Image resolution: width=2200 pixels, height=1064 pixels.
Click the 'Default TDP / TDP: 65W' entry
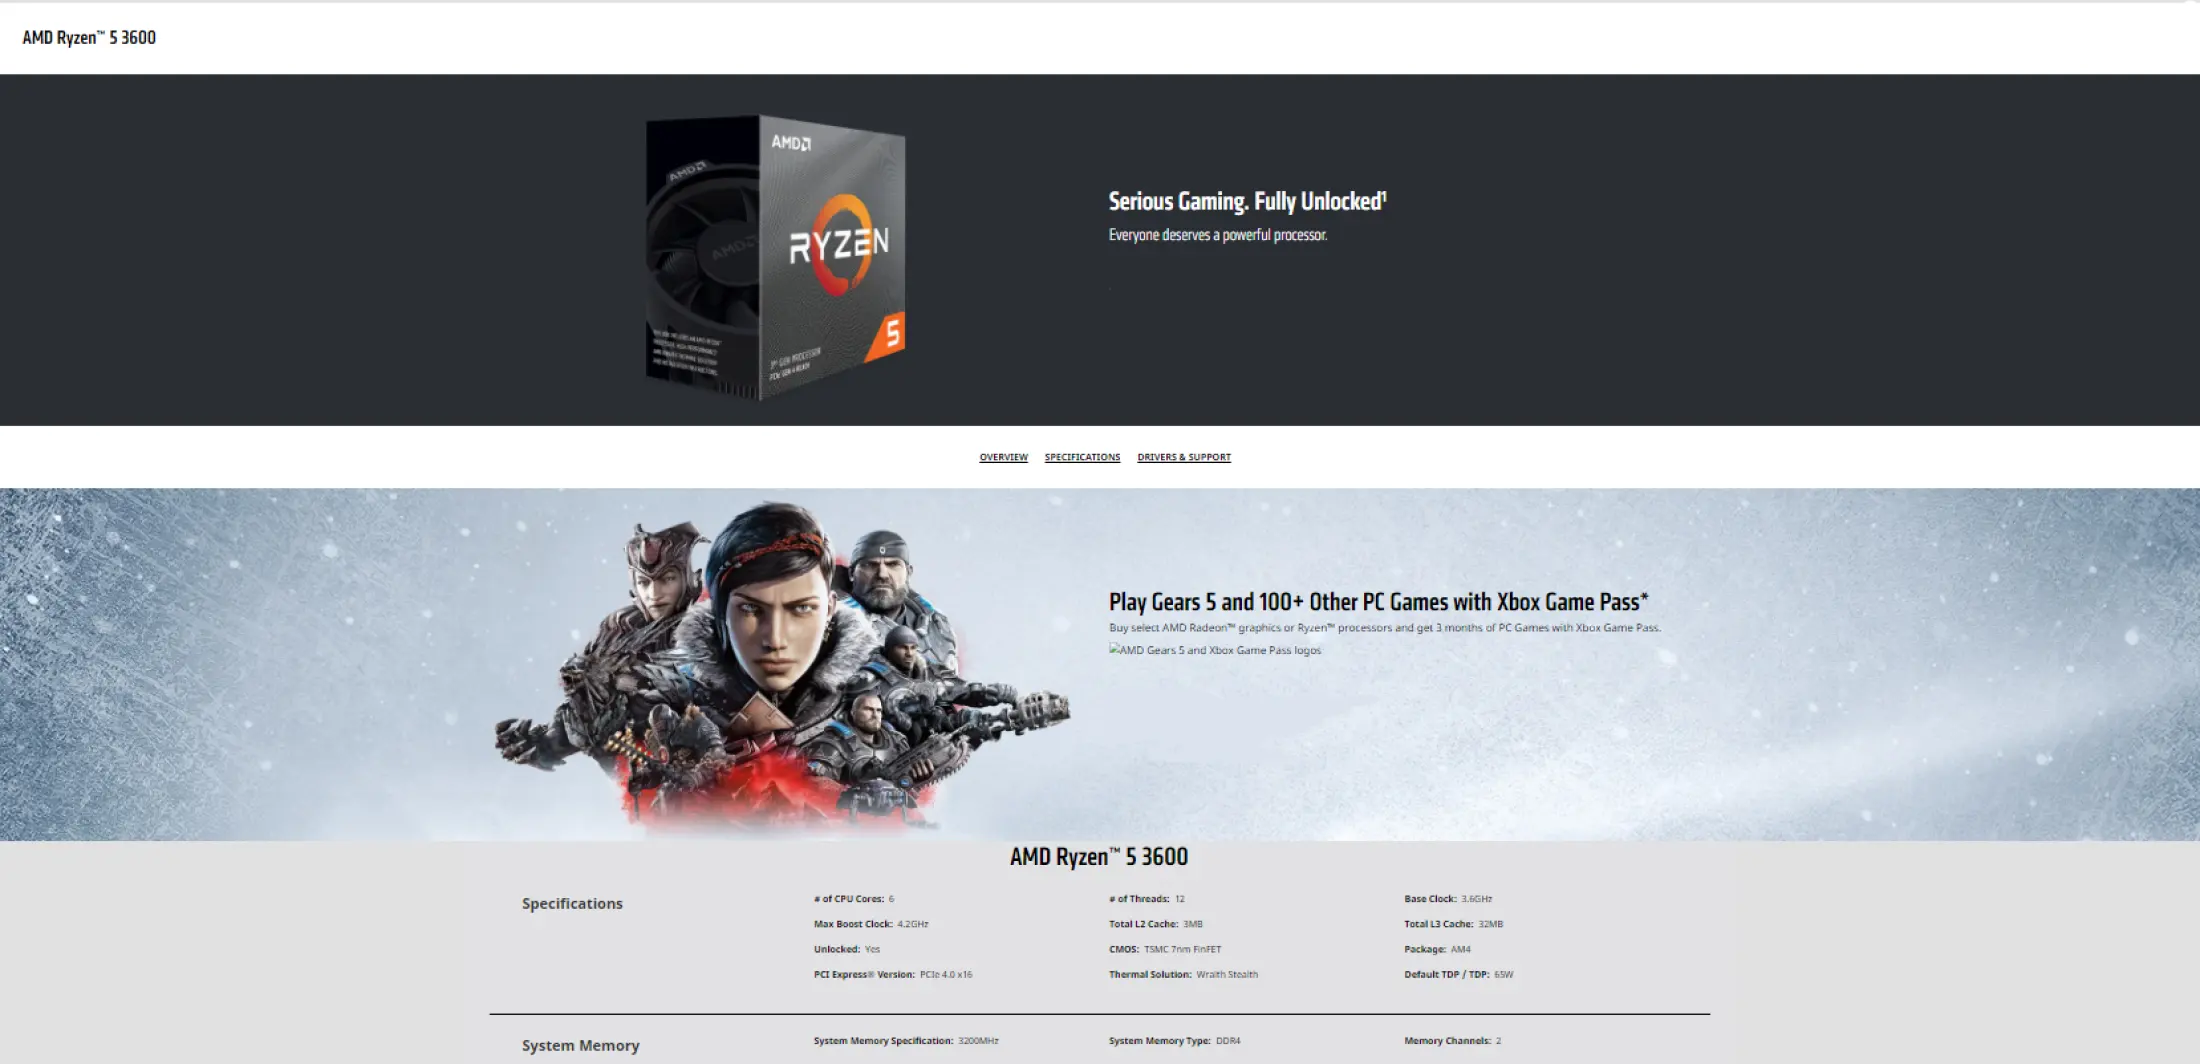pos(1458,974)
